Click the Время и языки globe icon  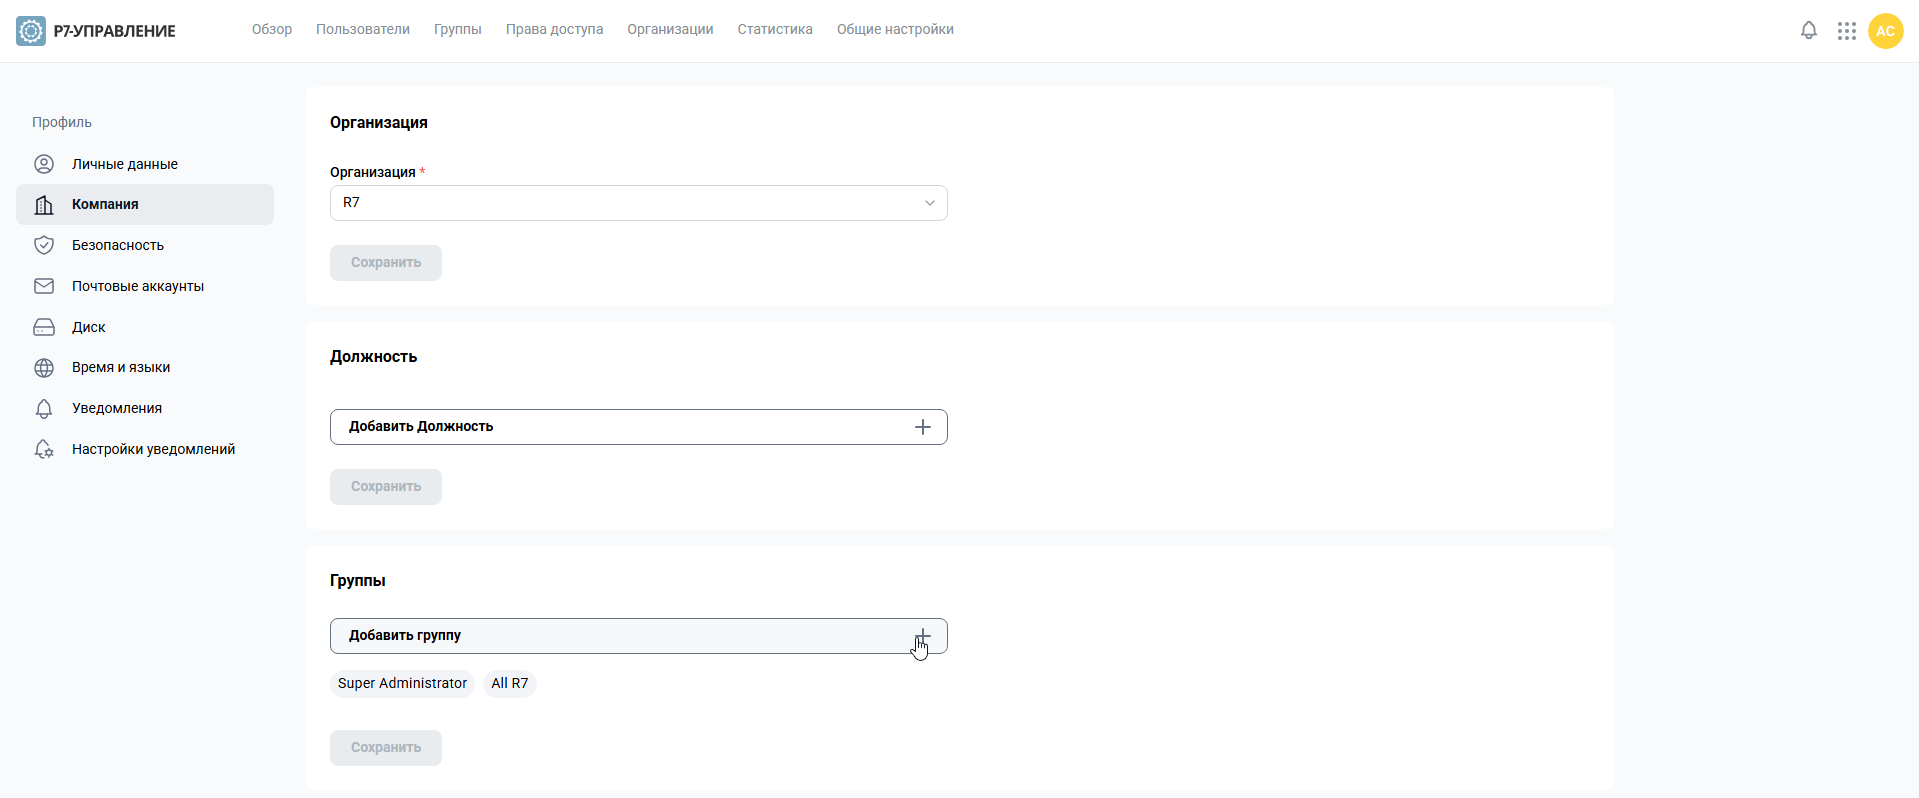(x=44, y=368)
